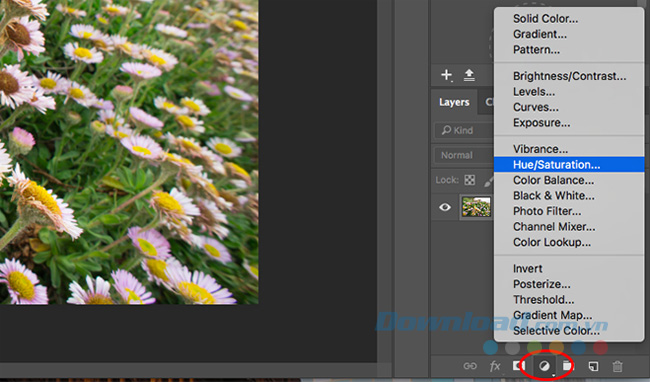Image resolution: width=650 pixels, height=382 pixels.
Task: Toggle lock transparent pixels icon
Action: point(470,180)
